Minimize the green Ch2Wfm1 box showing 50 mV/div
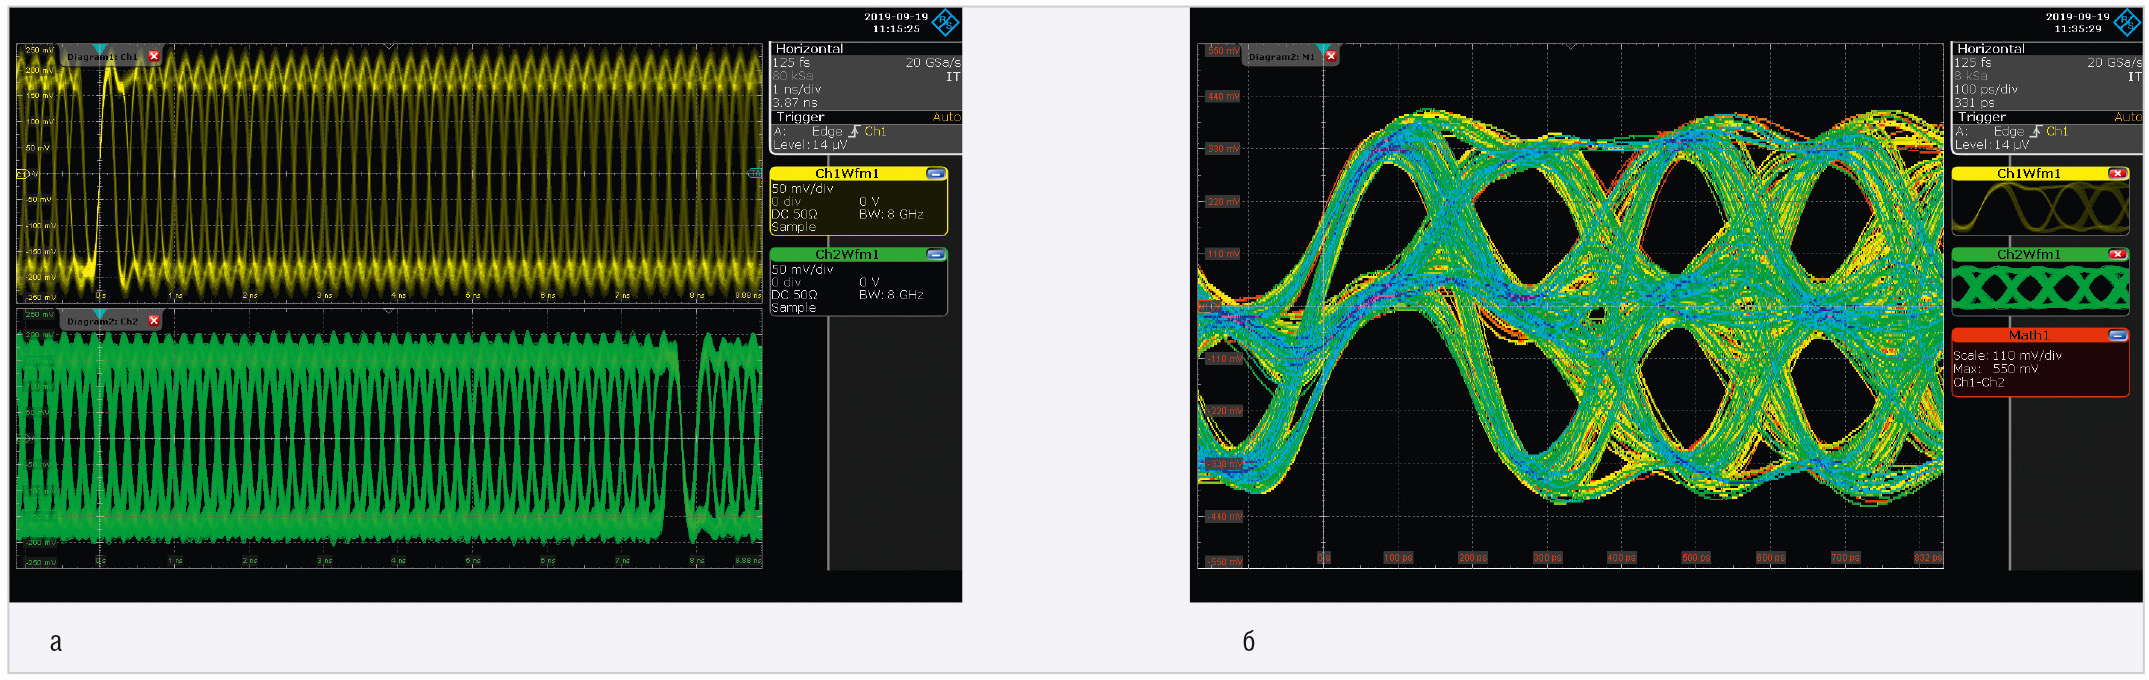Image resolution: width=2149 pixels, height=680 pixels. (935, 254)
